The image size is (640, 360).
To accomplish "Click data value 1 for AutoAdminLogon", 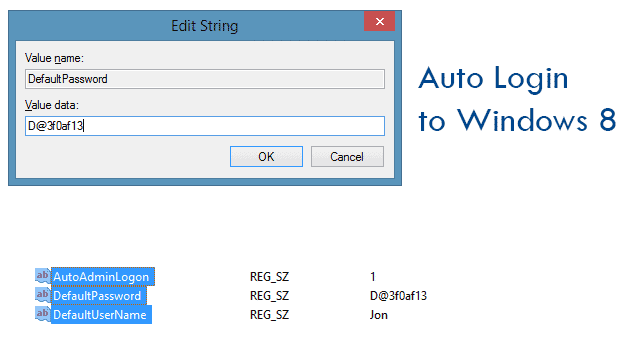I will click(x=373, y=277).
